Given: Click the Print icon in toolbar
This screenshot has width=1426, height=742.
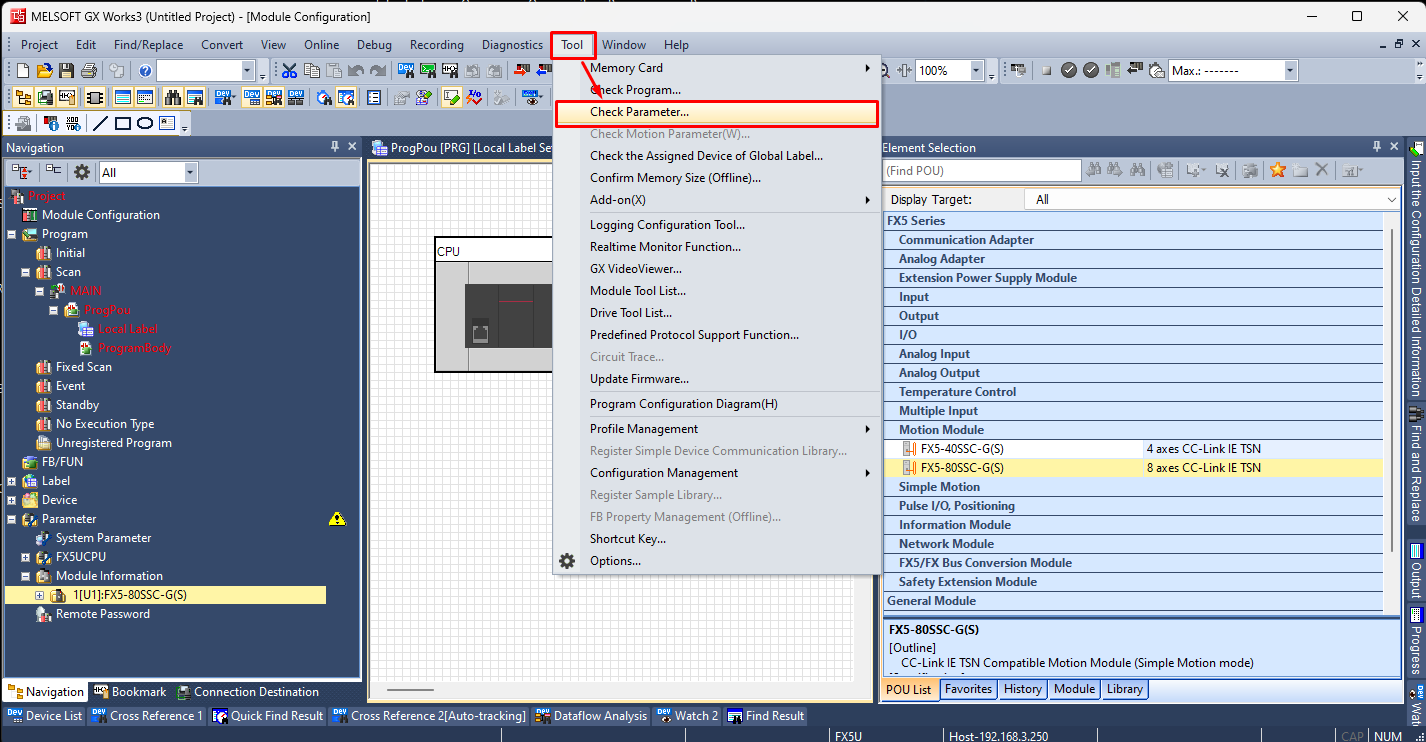Looking at the screenshot, I should tap(88, 71).
